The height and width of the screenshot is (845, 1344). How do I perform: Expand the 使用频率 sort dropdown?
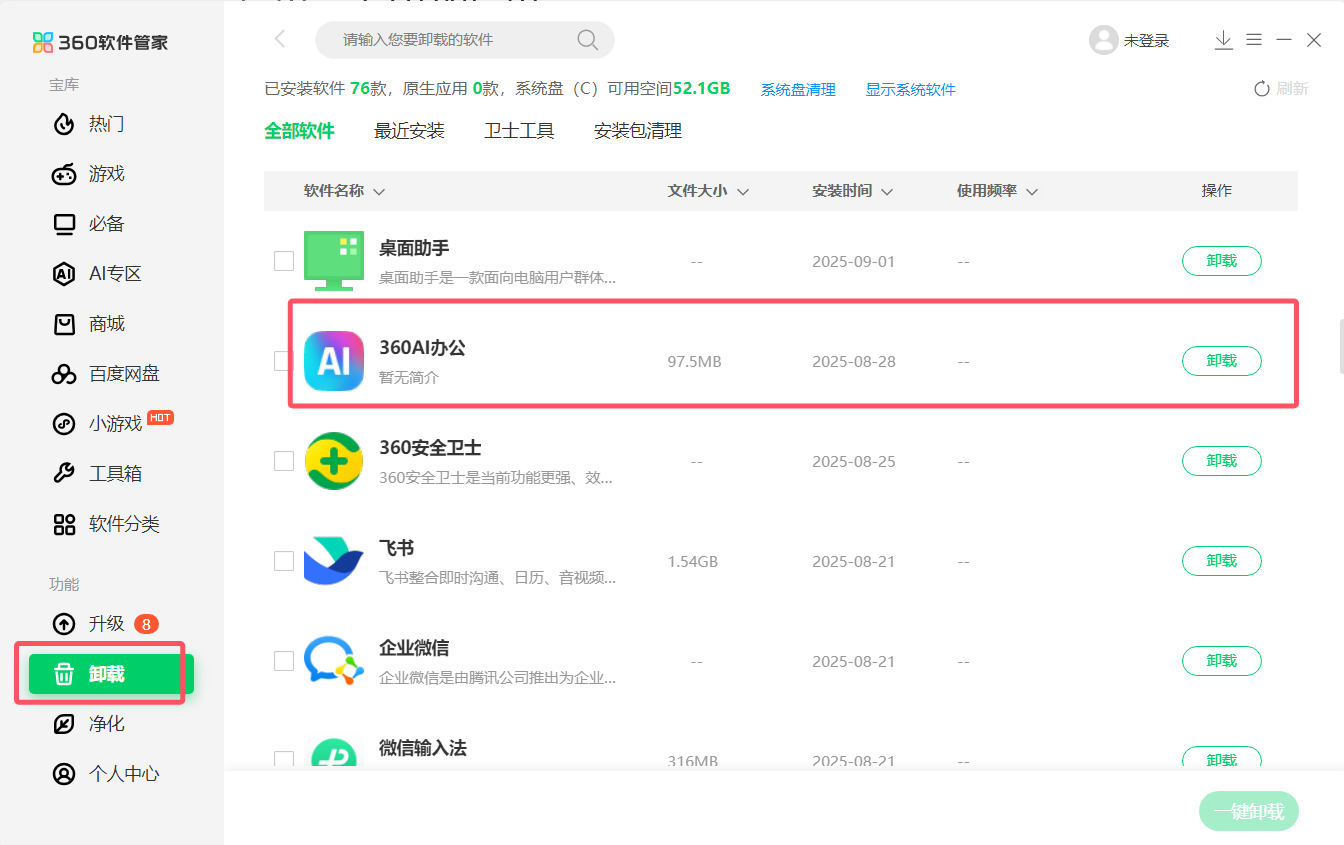(1032, 190)
